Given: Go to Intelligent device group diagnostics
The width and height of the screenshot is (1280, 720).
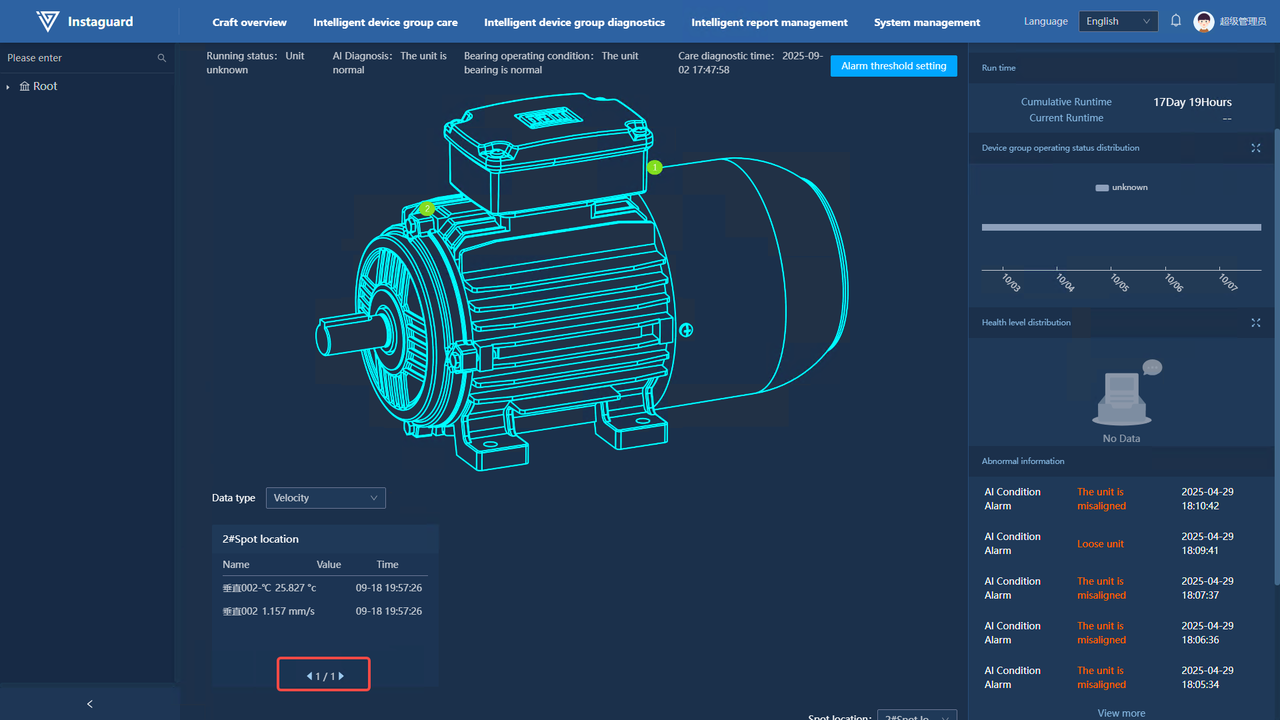Looking at the screenshot, I should [574, 22].
